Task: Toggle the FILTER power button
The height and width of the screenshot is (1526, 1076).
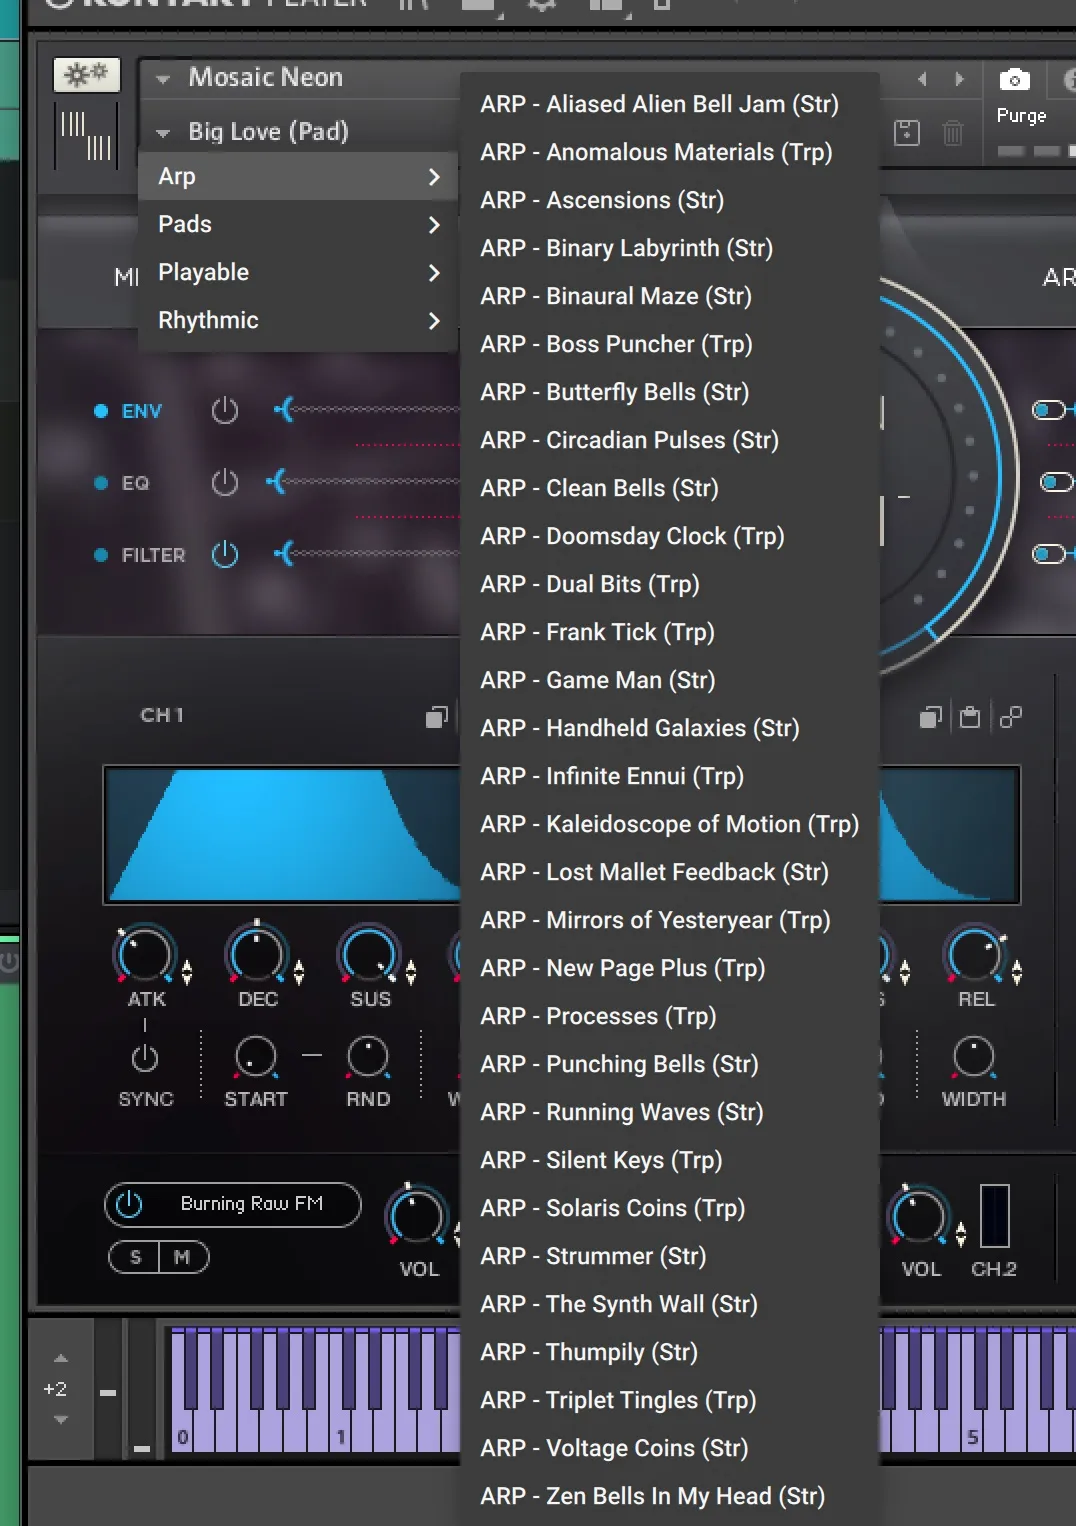Action: tap(225, 554)
